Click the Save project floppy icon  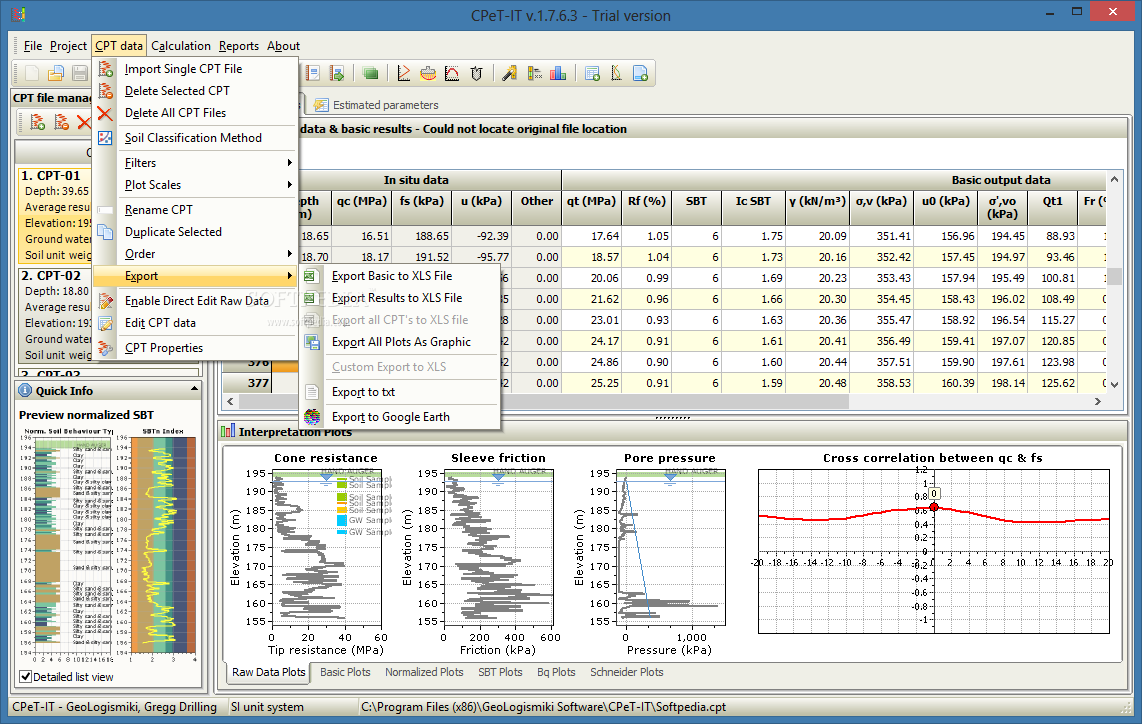tap(79, 73)
